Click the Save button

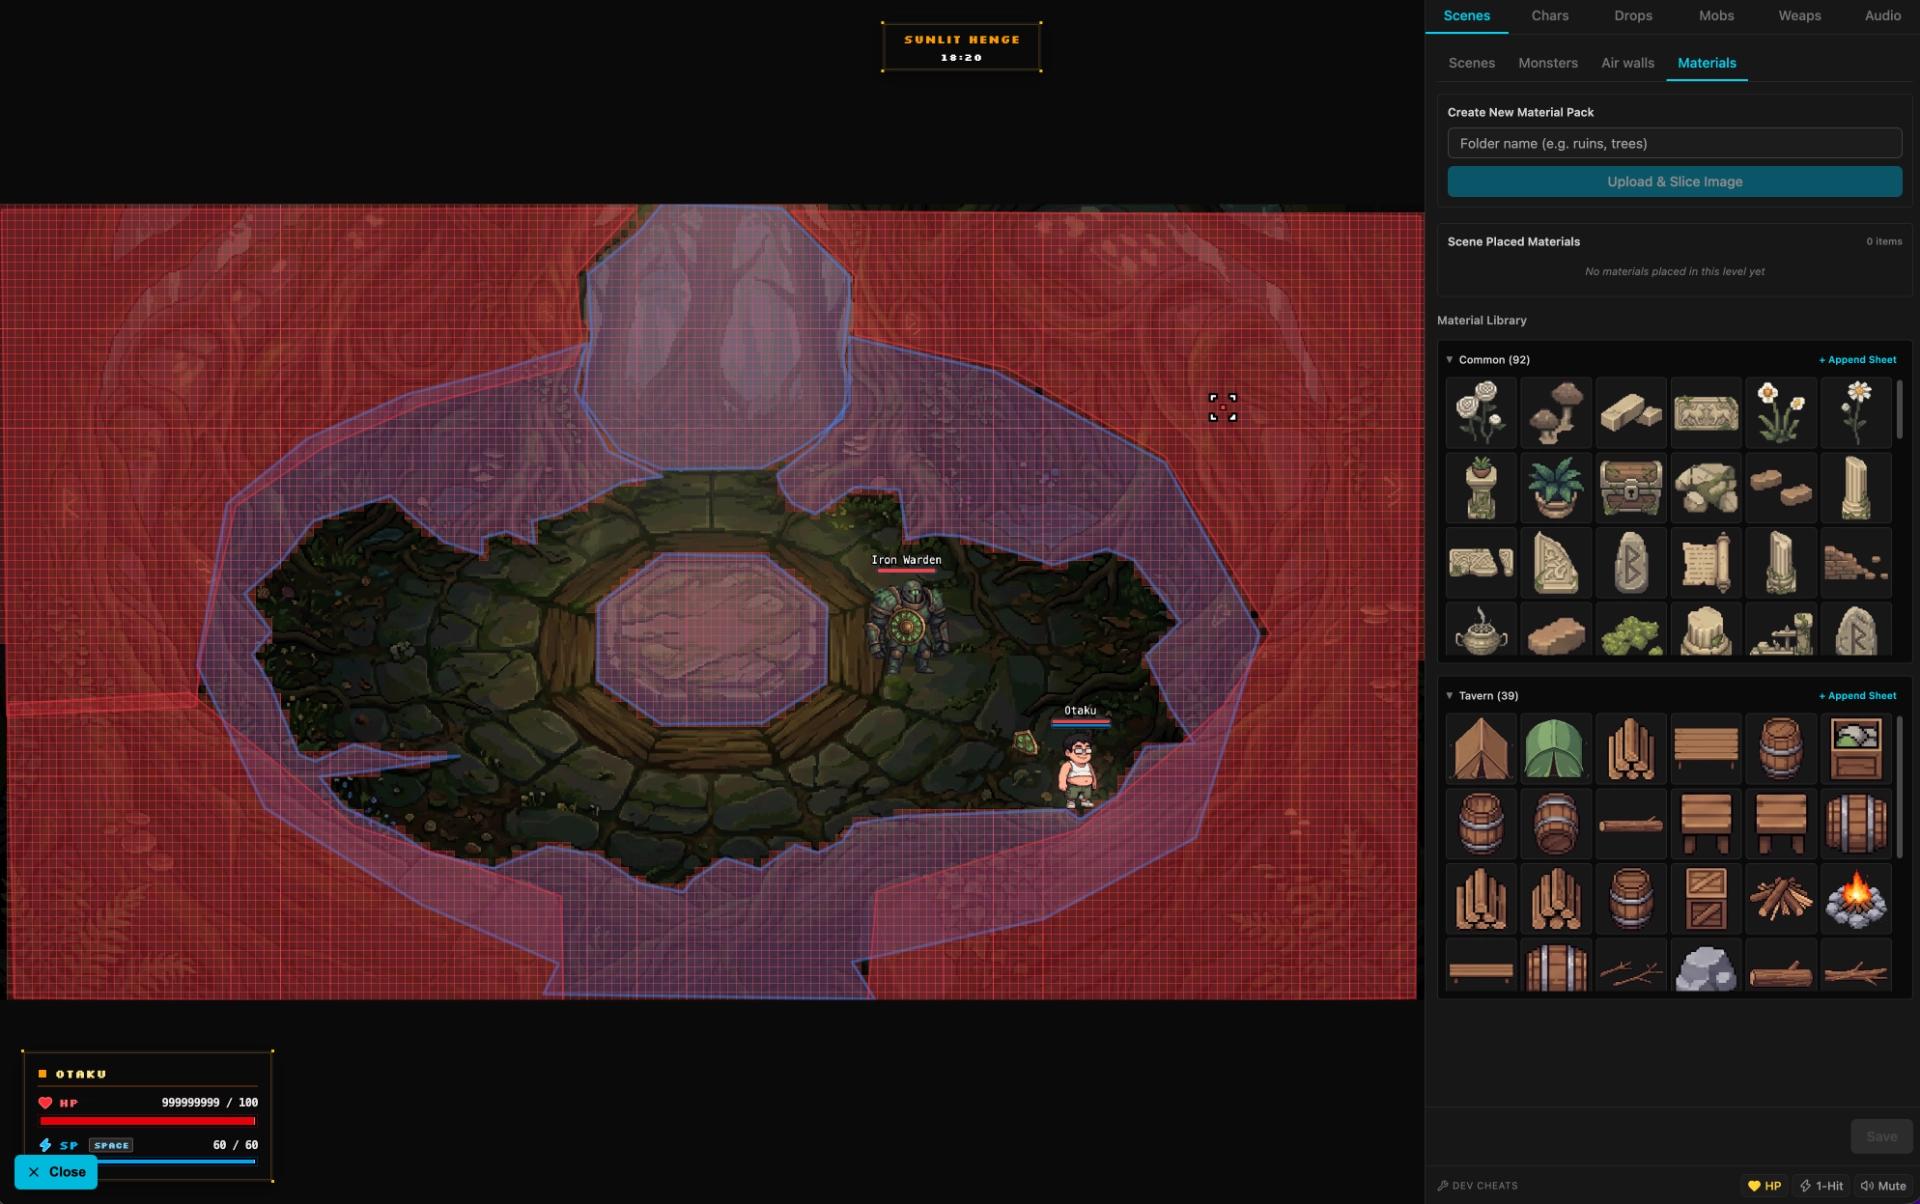pyautogui.click(x=1881, y=1137)
